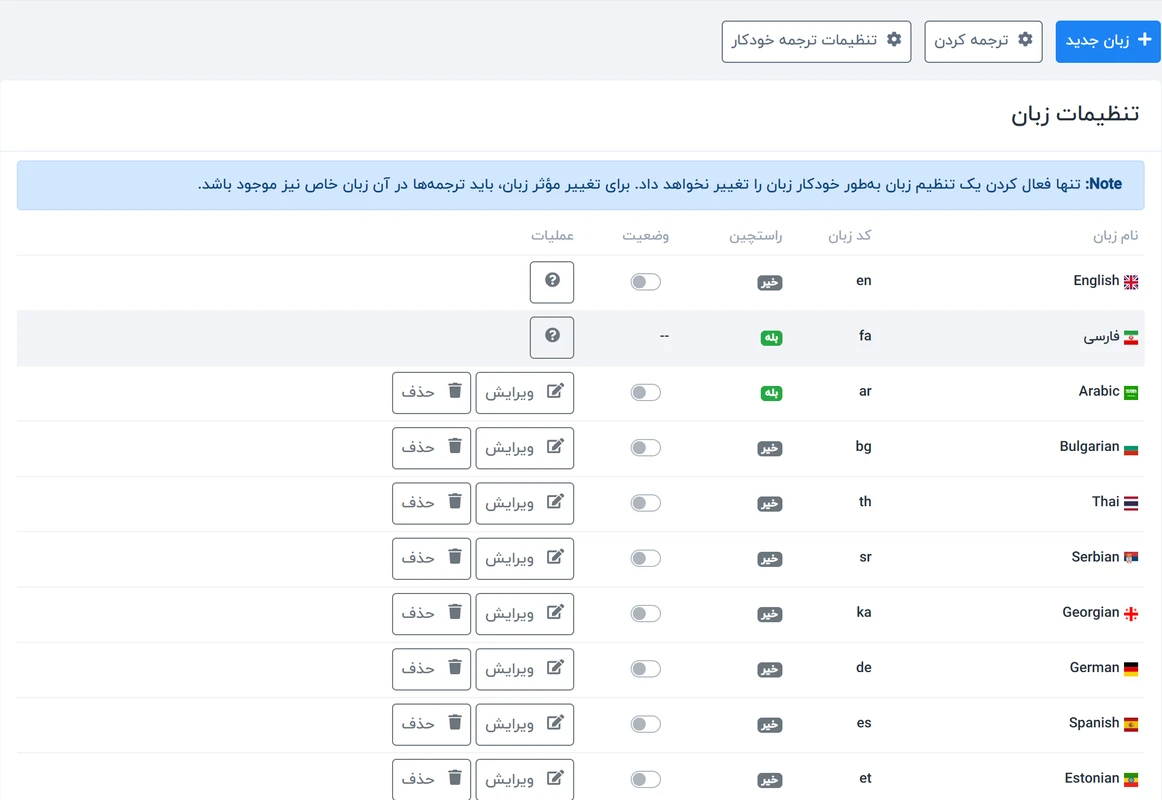This screenshot has width=1162, height=800.
Task: Turn on the Thai language switch
Action: [645, 504]
